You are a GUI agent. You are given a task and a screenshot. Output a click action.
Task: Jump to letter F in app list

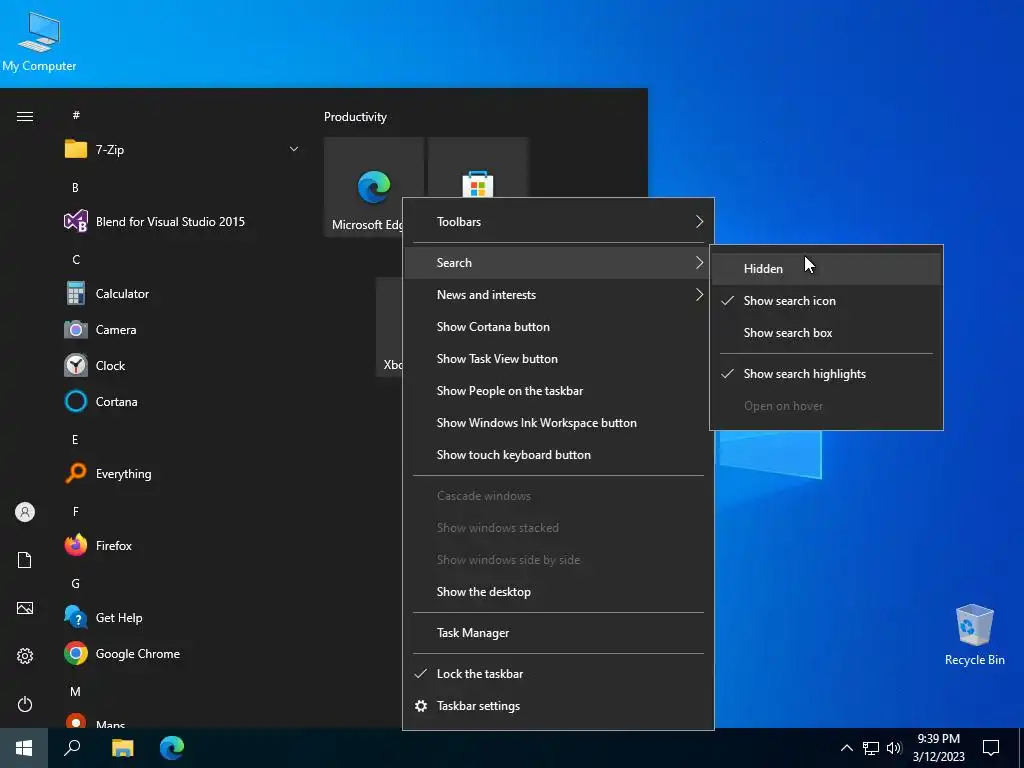coord(76,512)
